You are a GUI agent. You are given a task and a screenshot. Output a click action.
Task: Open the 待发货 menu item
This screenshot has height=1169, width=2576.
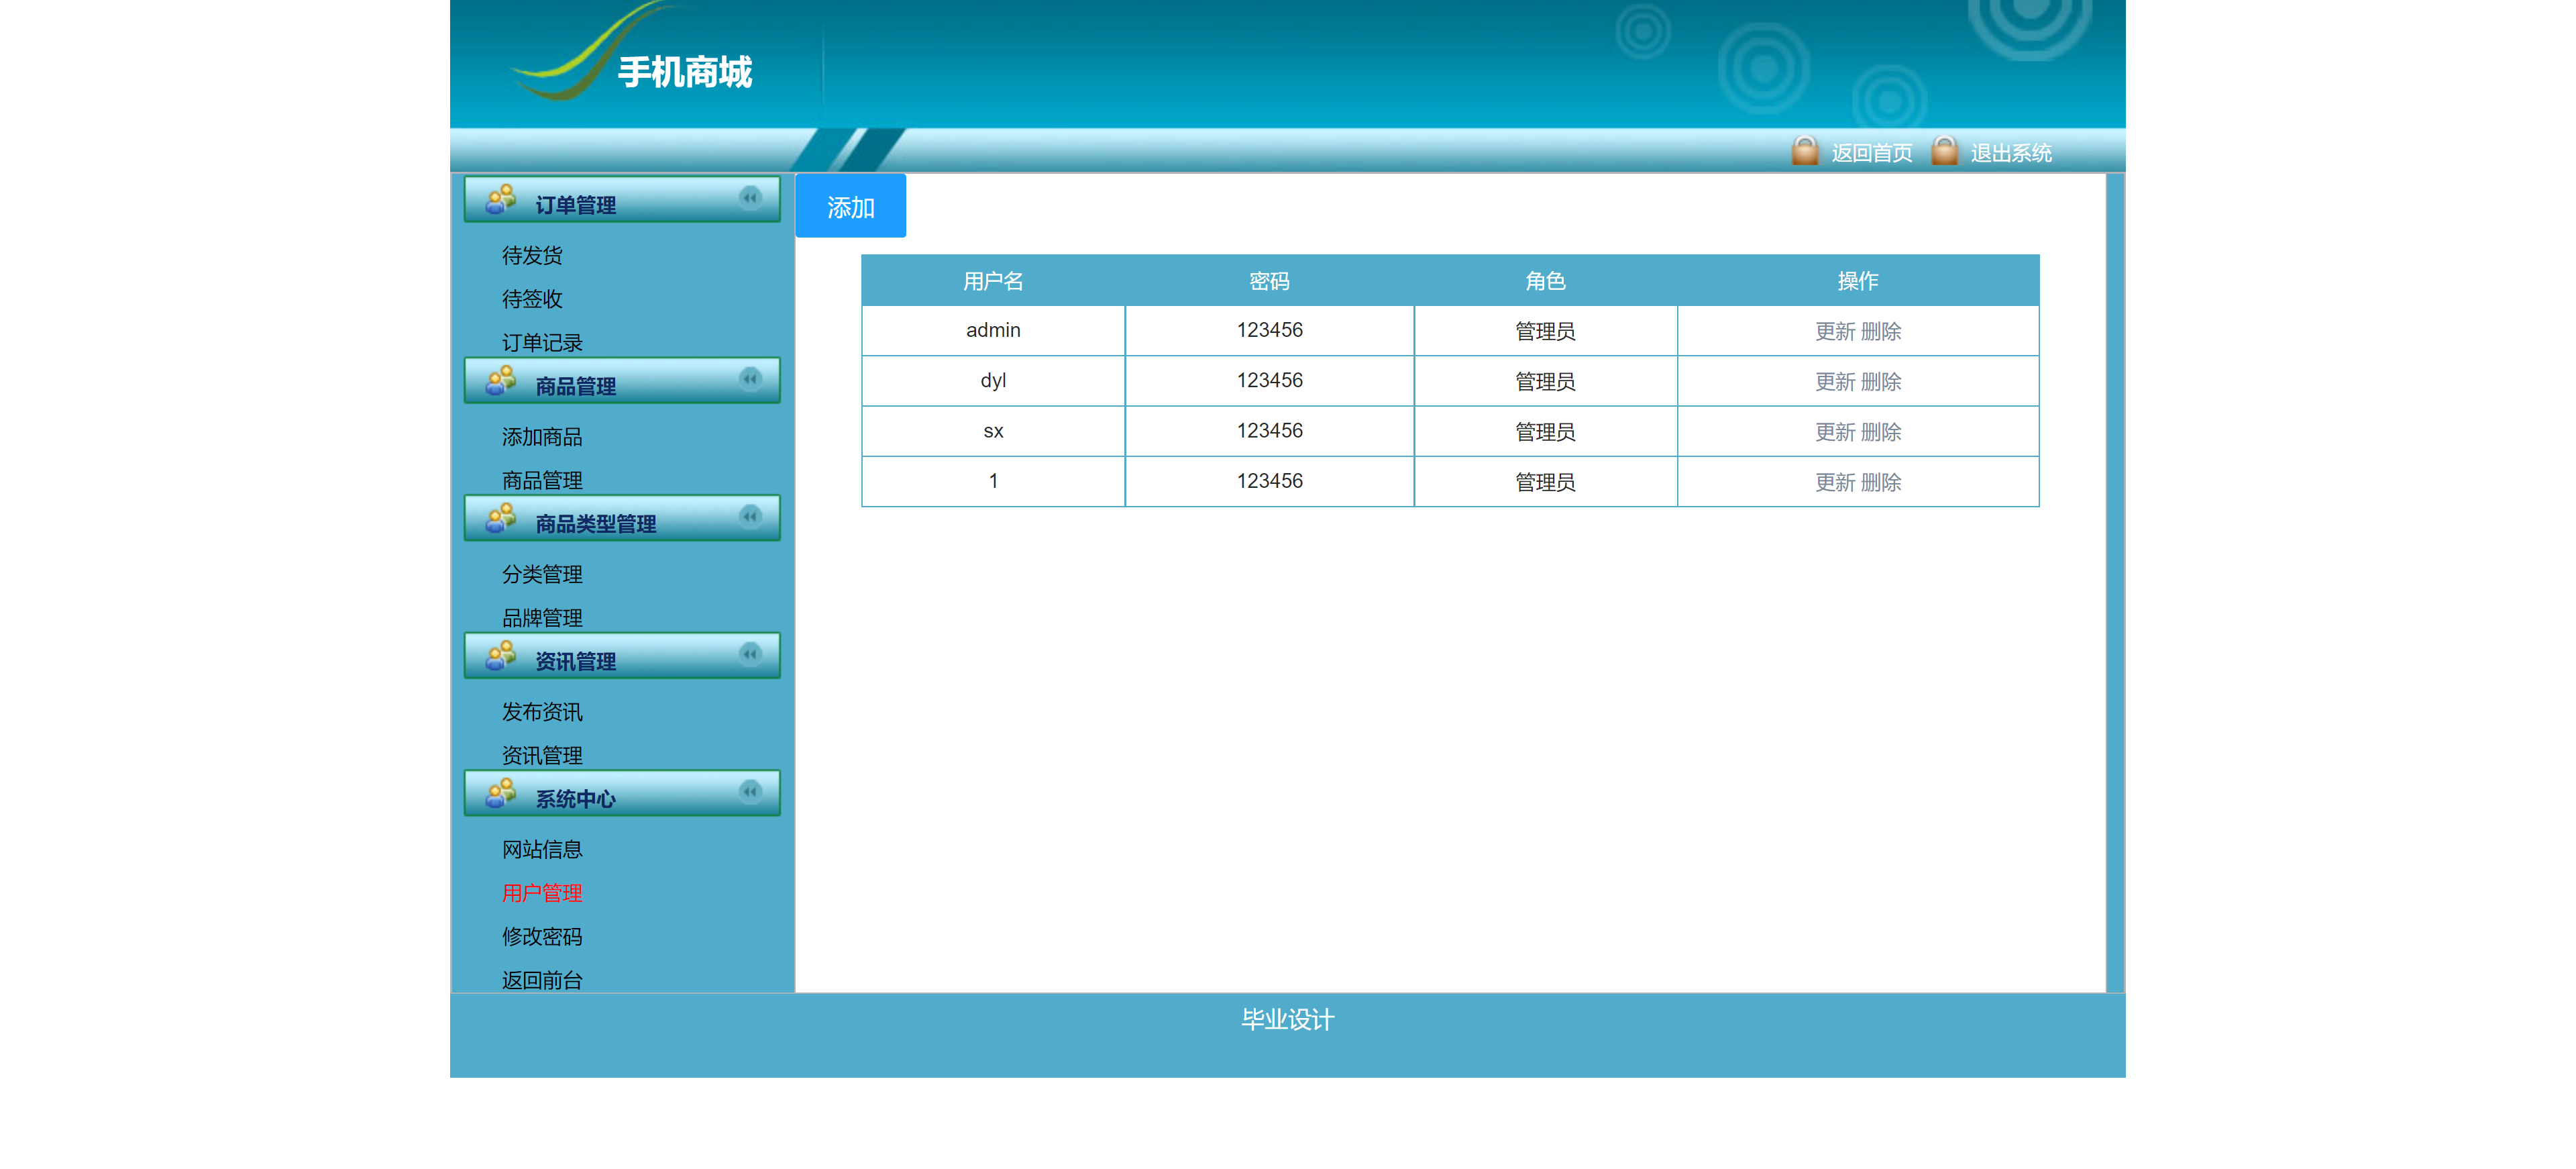[532, 255]
